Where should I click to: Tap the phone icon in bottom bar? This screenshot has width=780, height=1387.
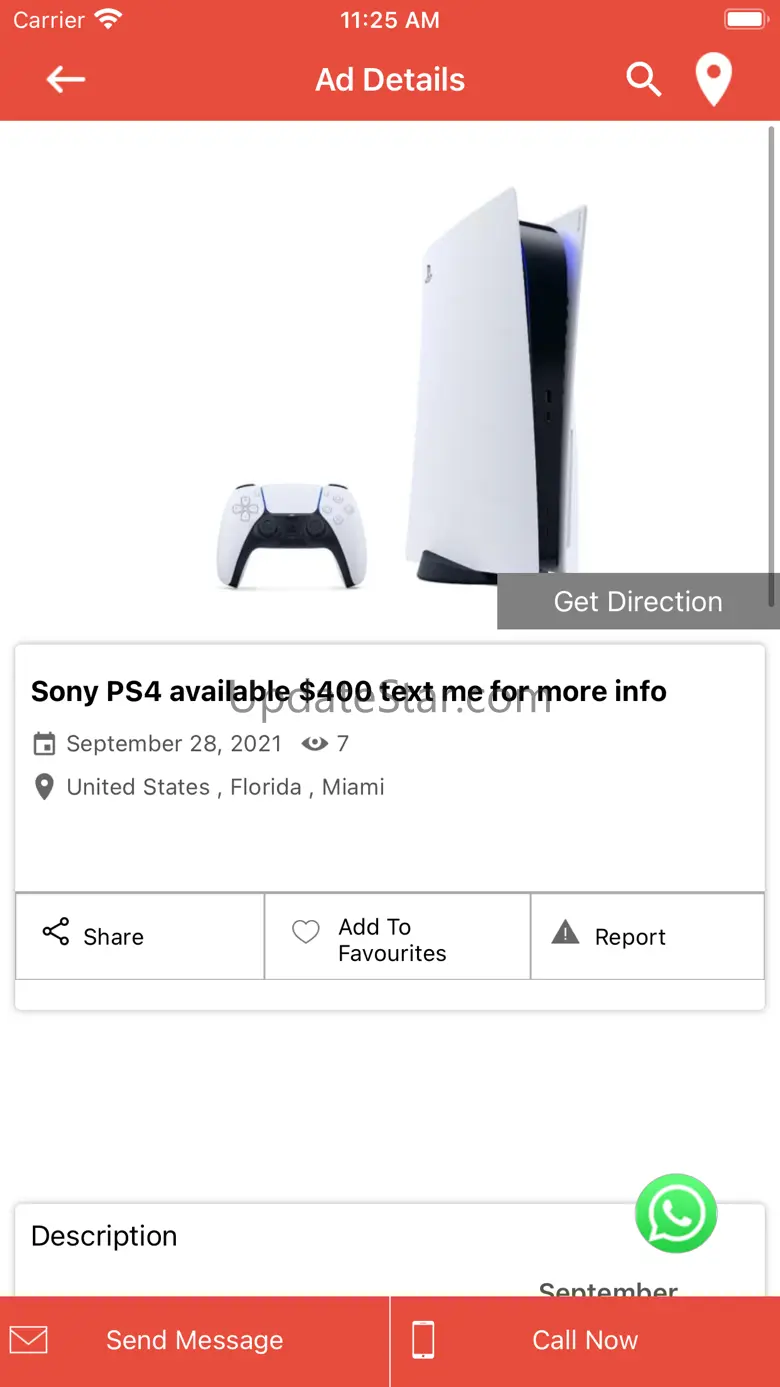click(423, 1340)
